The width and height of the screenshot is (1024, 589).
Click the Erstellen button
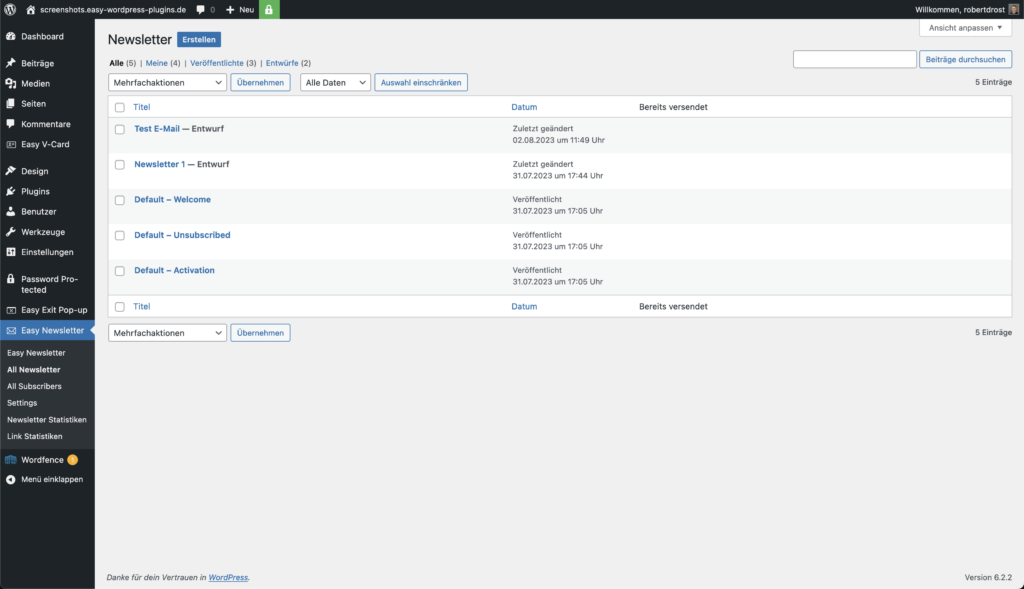point(199,40)
